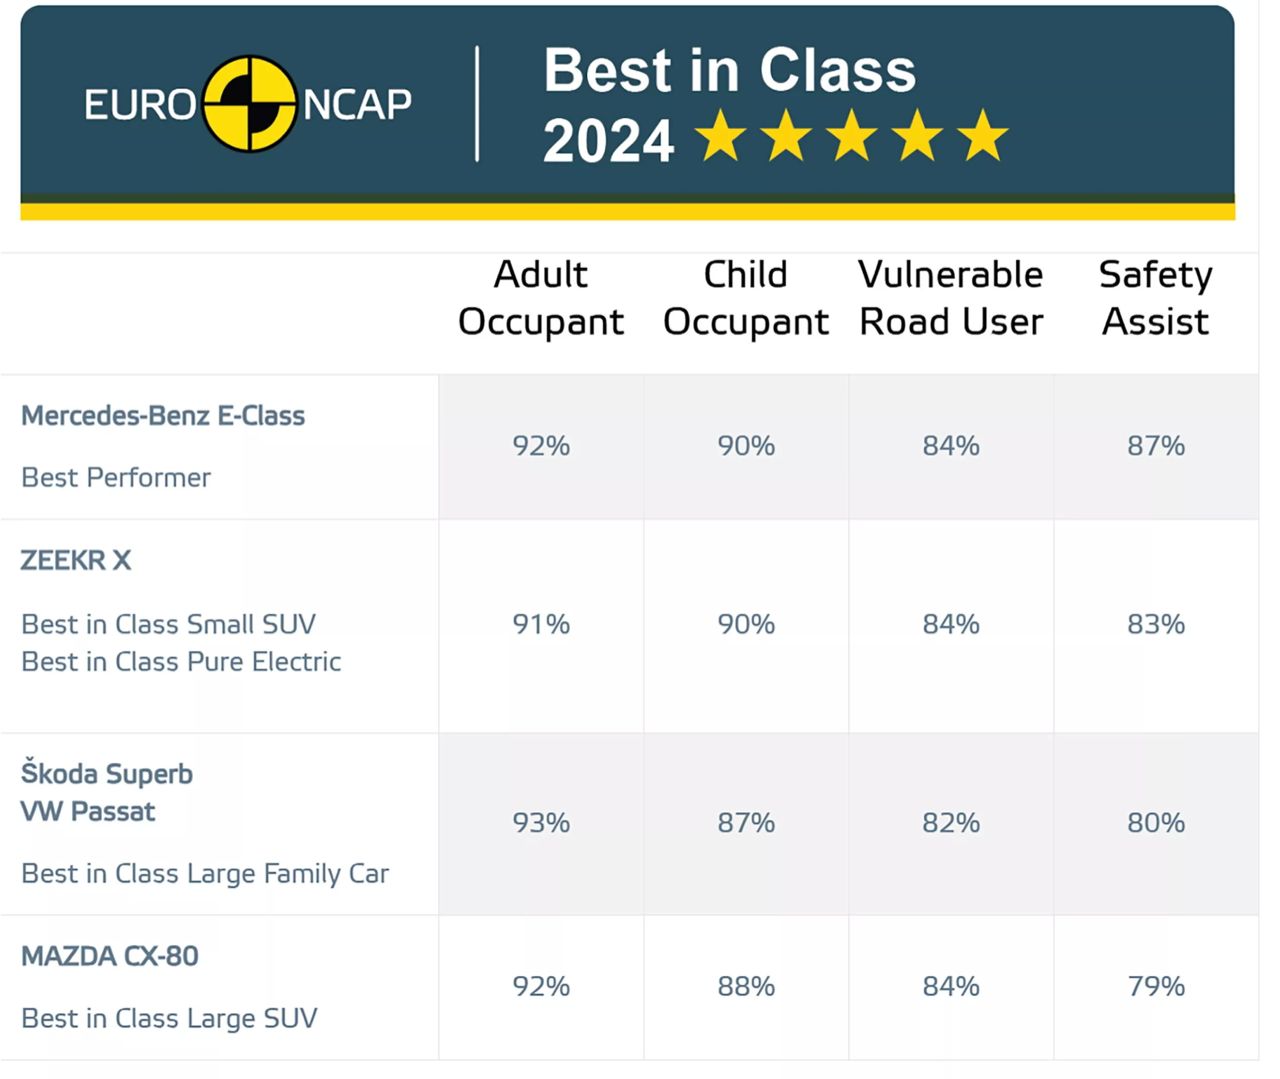Viewport: 1280px width, 1079px height.
Task: Click the 79% Safety Assist score cell
Action: 1156,987
